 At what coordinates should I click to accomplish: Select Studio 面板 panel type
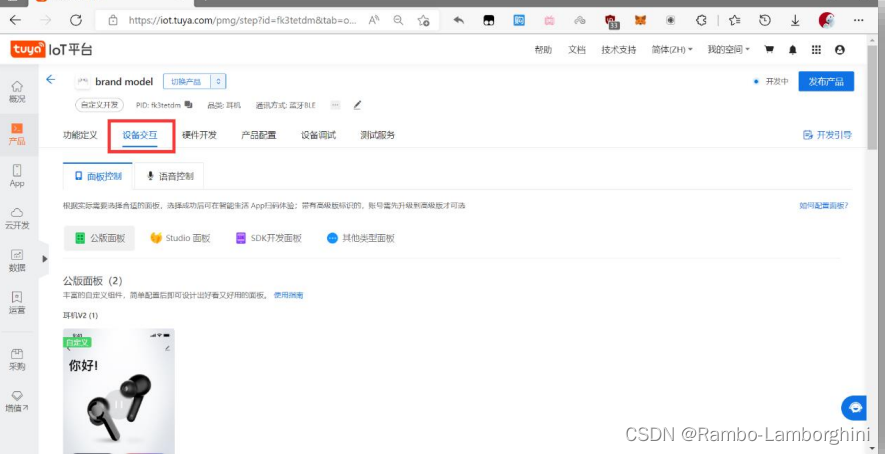click(181, 238)
